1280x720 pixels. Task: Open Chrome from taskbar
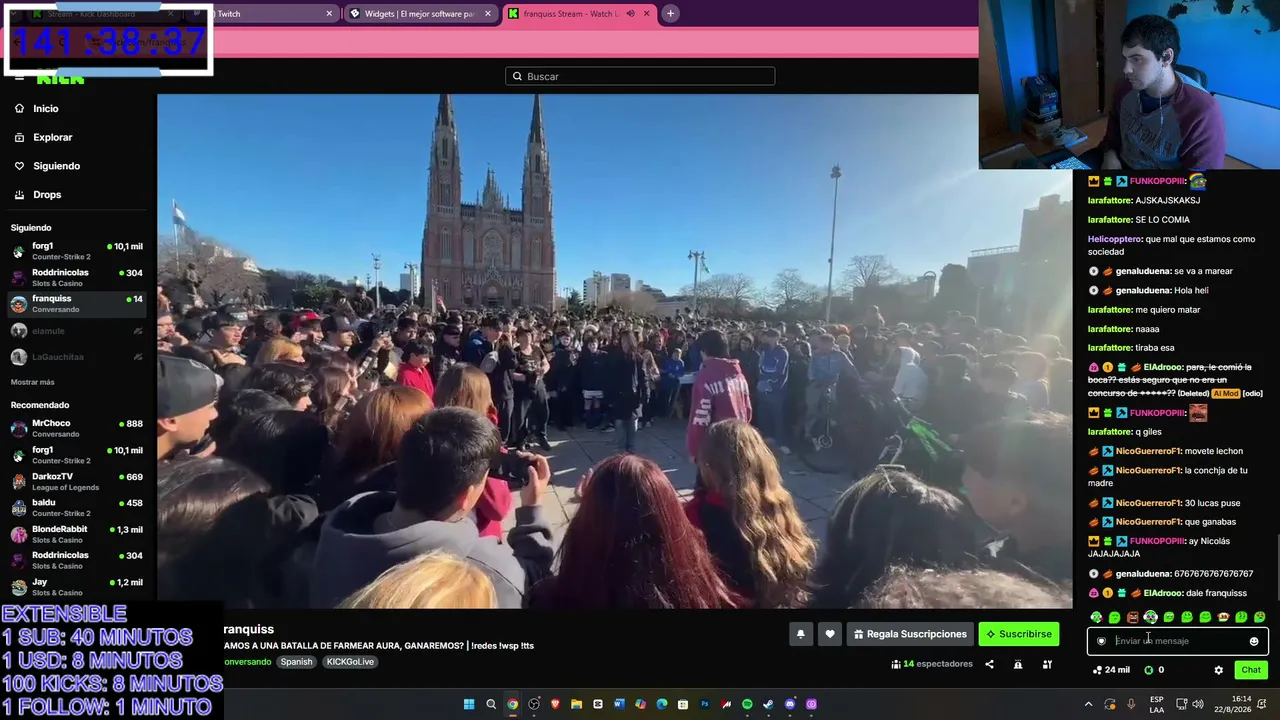[x=512, y=704]
